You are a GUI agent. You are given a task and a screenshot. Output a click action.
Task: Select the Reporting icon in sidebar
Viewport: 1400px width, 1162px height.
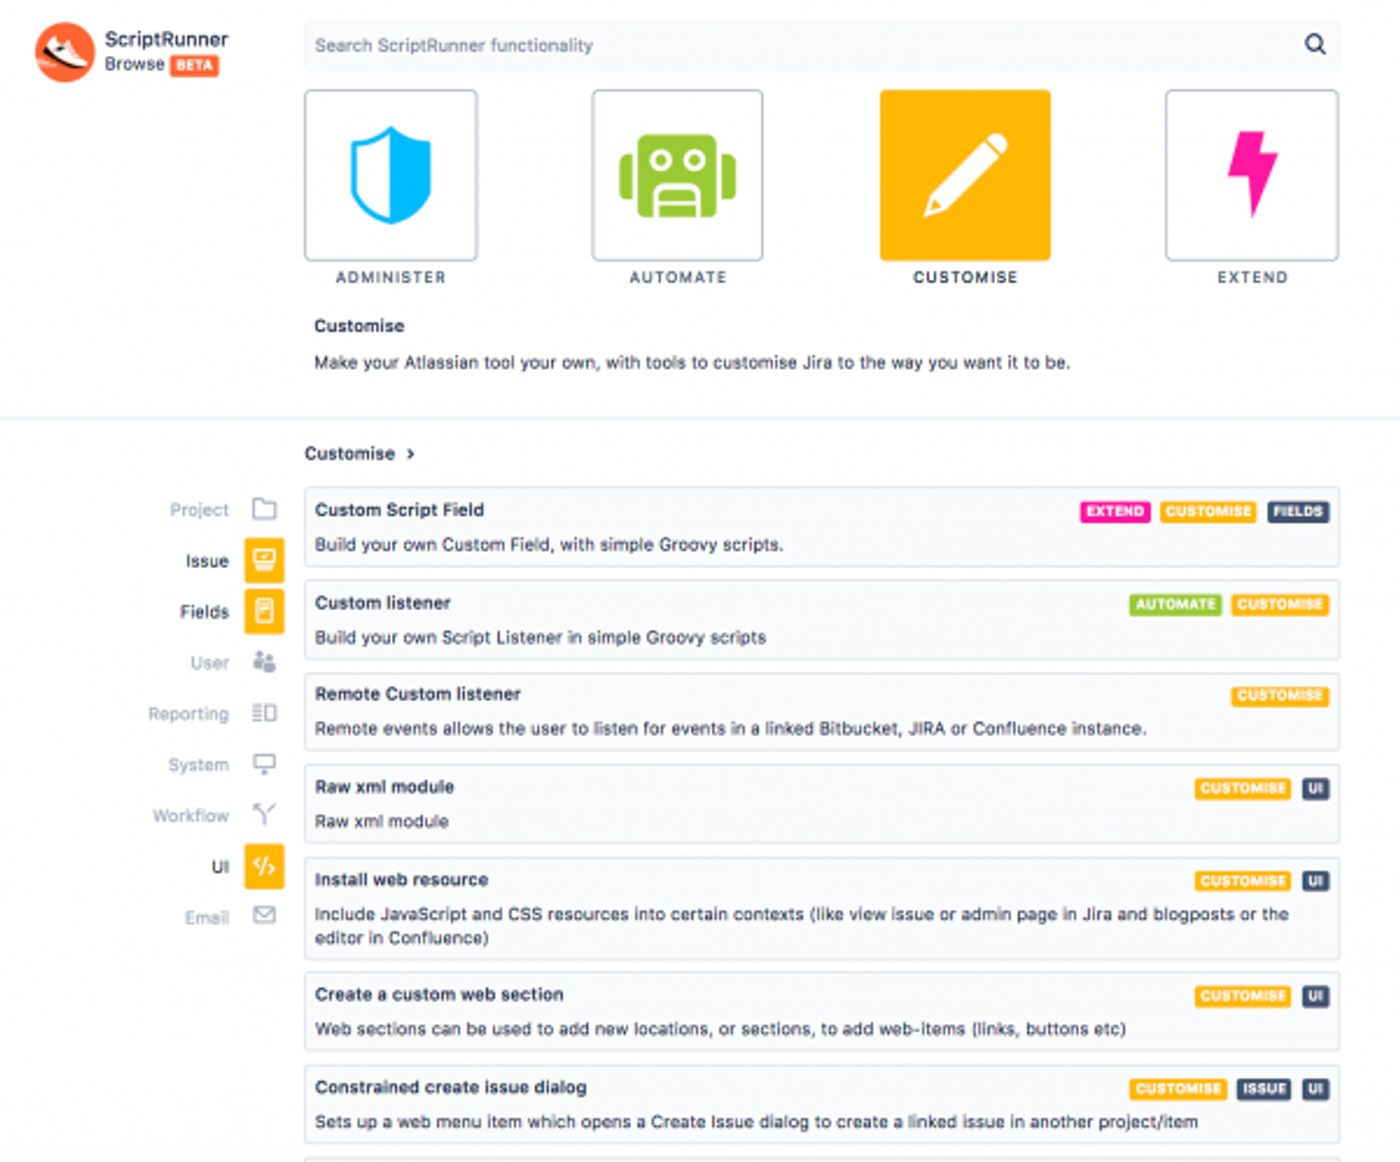click(264, 712)
